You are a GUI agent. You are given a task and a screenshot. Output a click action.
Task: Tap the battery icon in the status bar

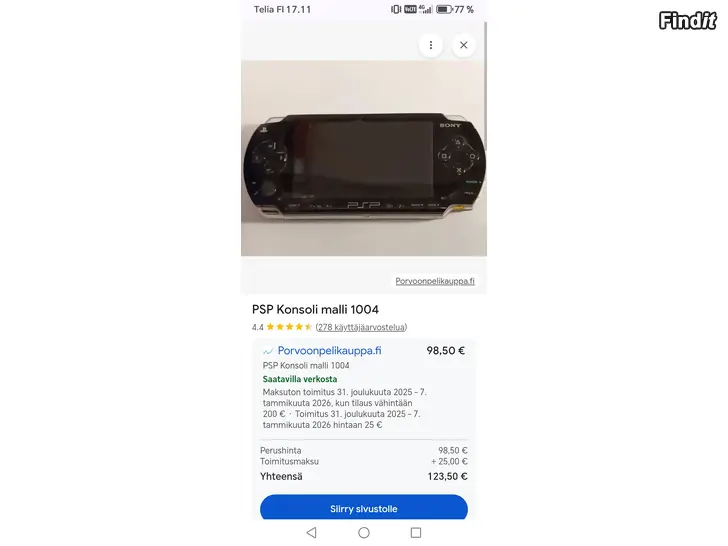coord(444,9)
